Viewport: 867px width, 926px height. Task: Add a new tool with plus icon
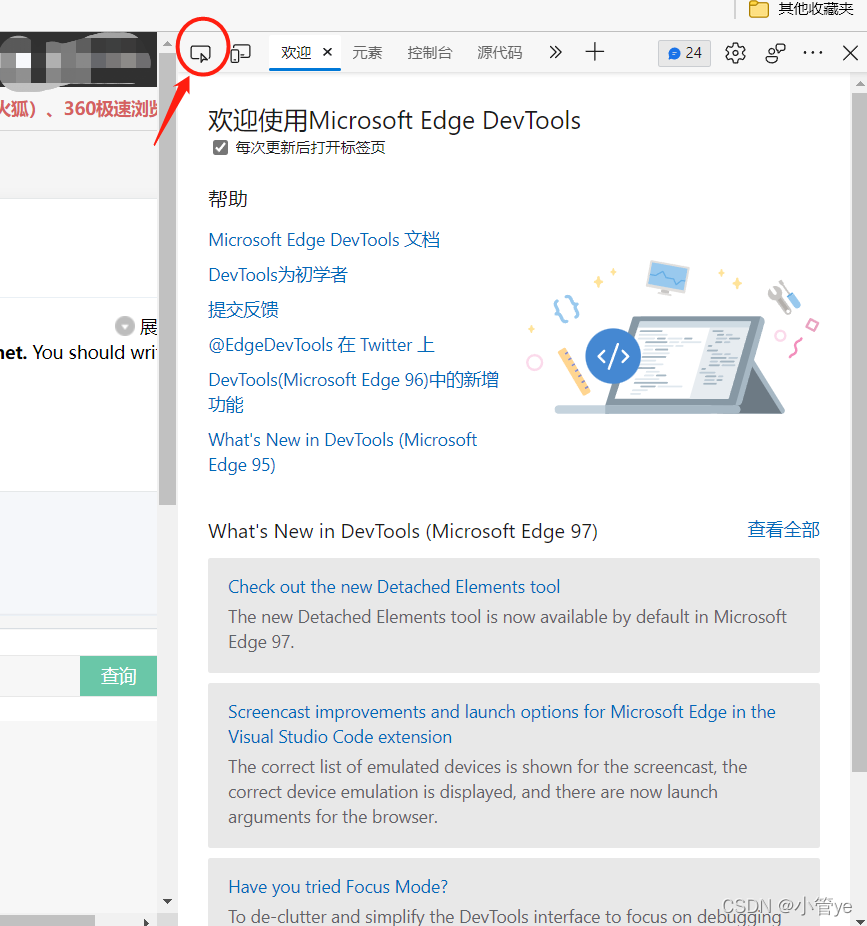tap(595, 52)
